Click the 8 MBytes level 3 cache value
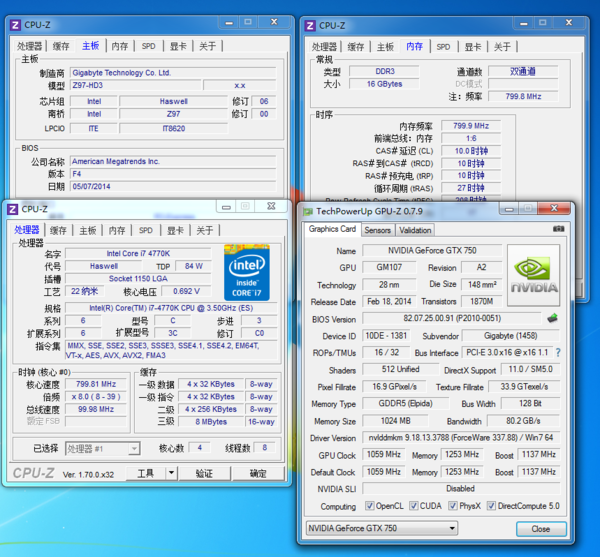The height and width of the screenshot is (557, 600). (211, 422)
